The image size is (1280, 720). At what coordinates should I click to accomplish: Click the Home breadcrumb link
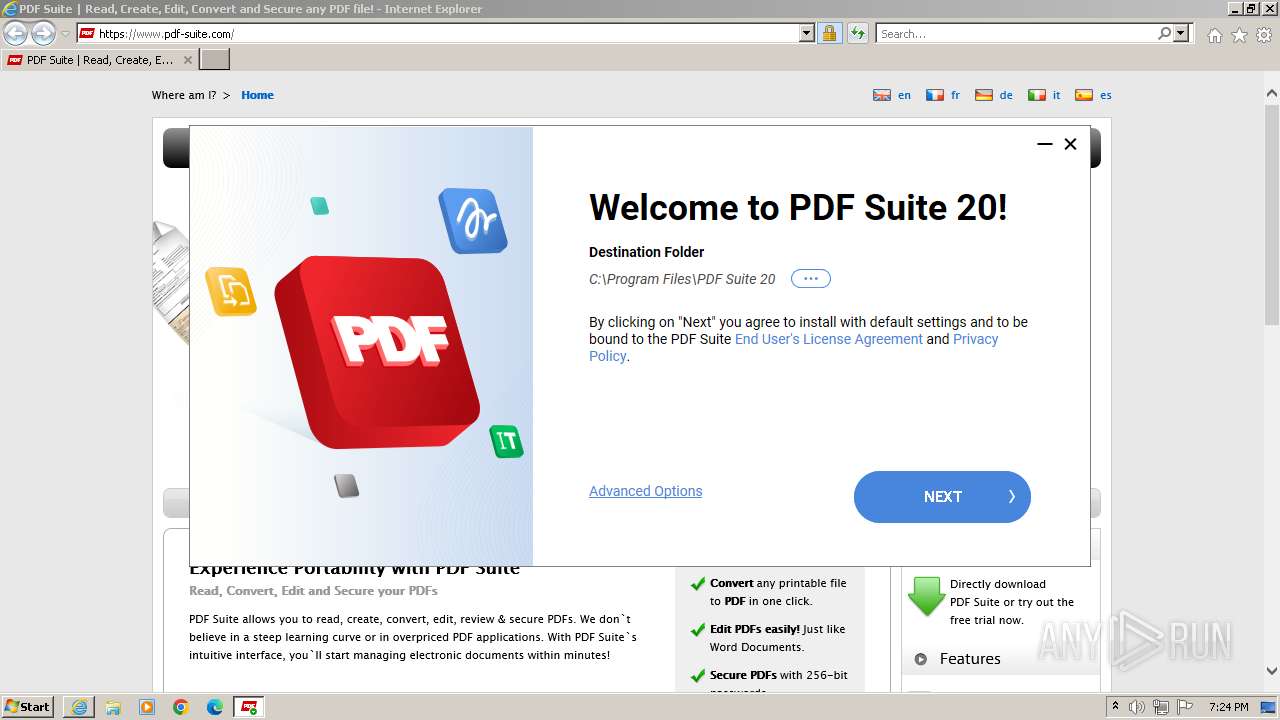click(257, 95)
